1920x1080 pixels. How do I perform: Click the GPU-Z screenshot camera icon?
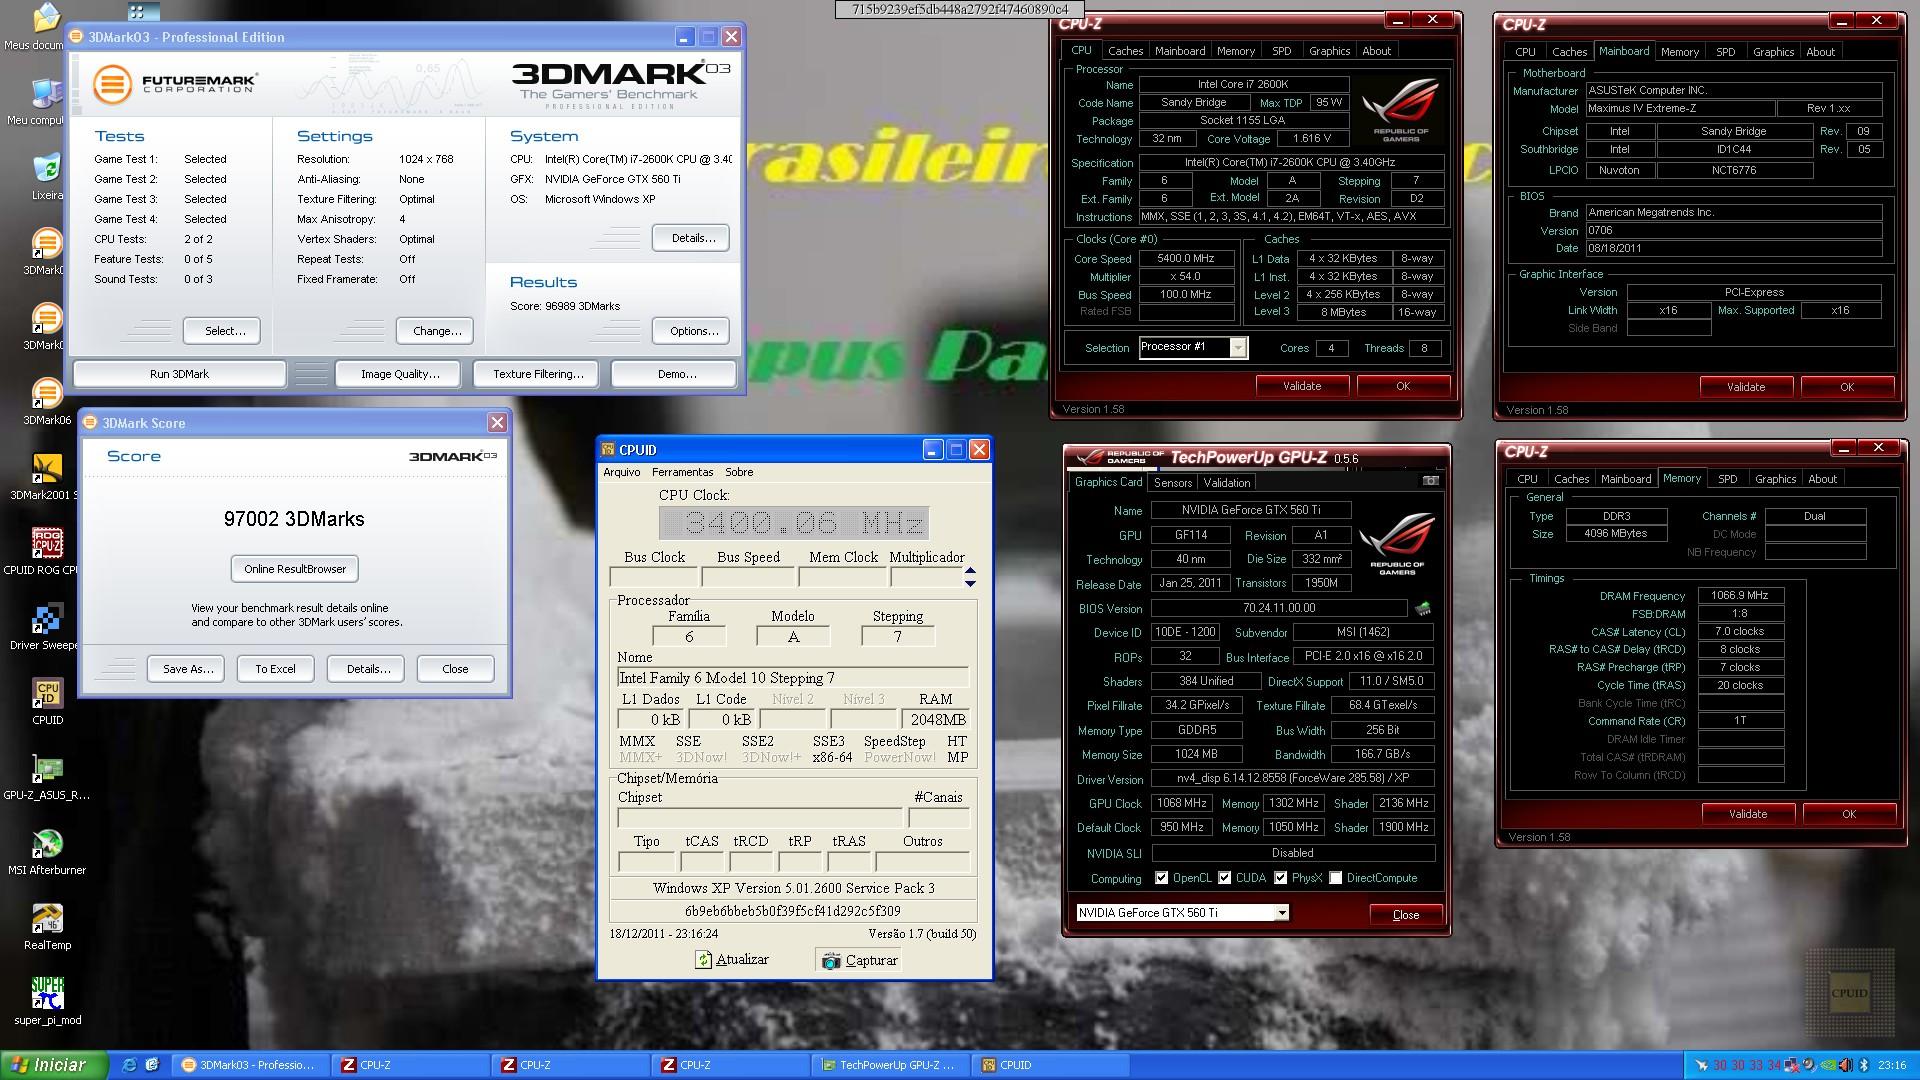click(1431, 481)
